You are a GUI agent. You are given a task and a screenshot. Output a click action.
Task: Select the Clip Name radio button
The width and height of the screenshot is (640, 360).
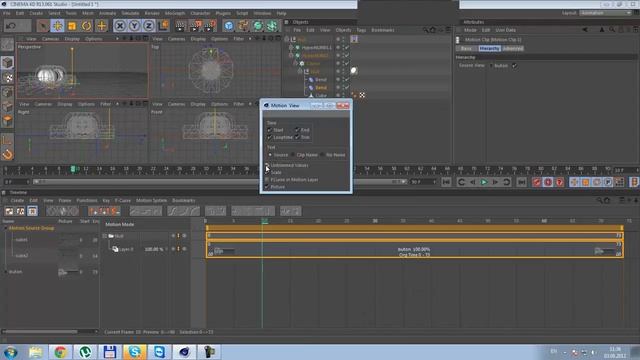point(293,155)
